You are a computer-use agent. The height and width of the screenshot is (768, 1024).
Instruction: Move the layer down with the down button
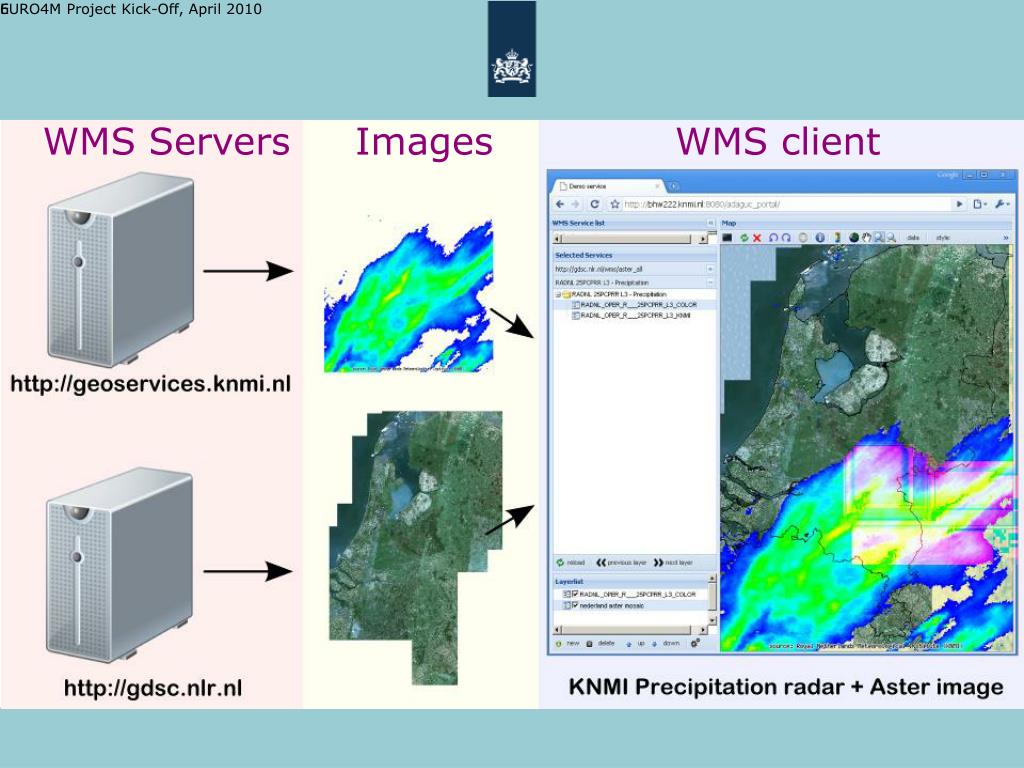pyautogui.click(x=667, y=643)
